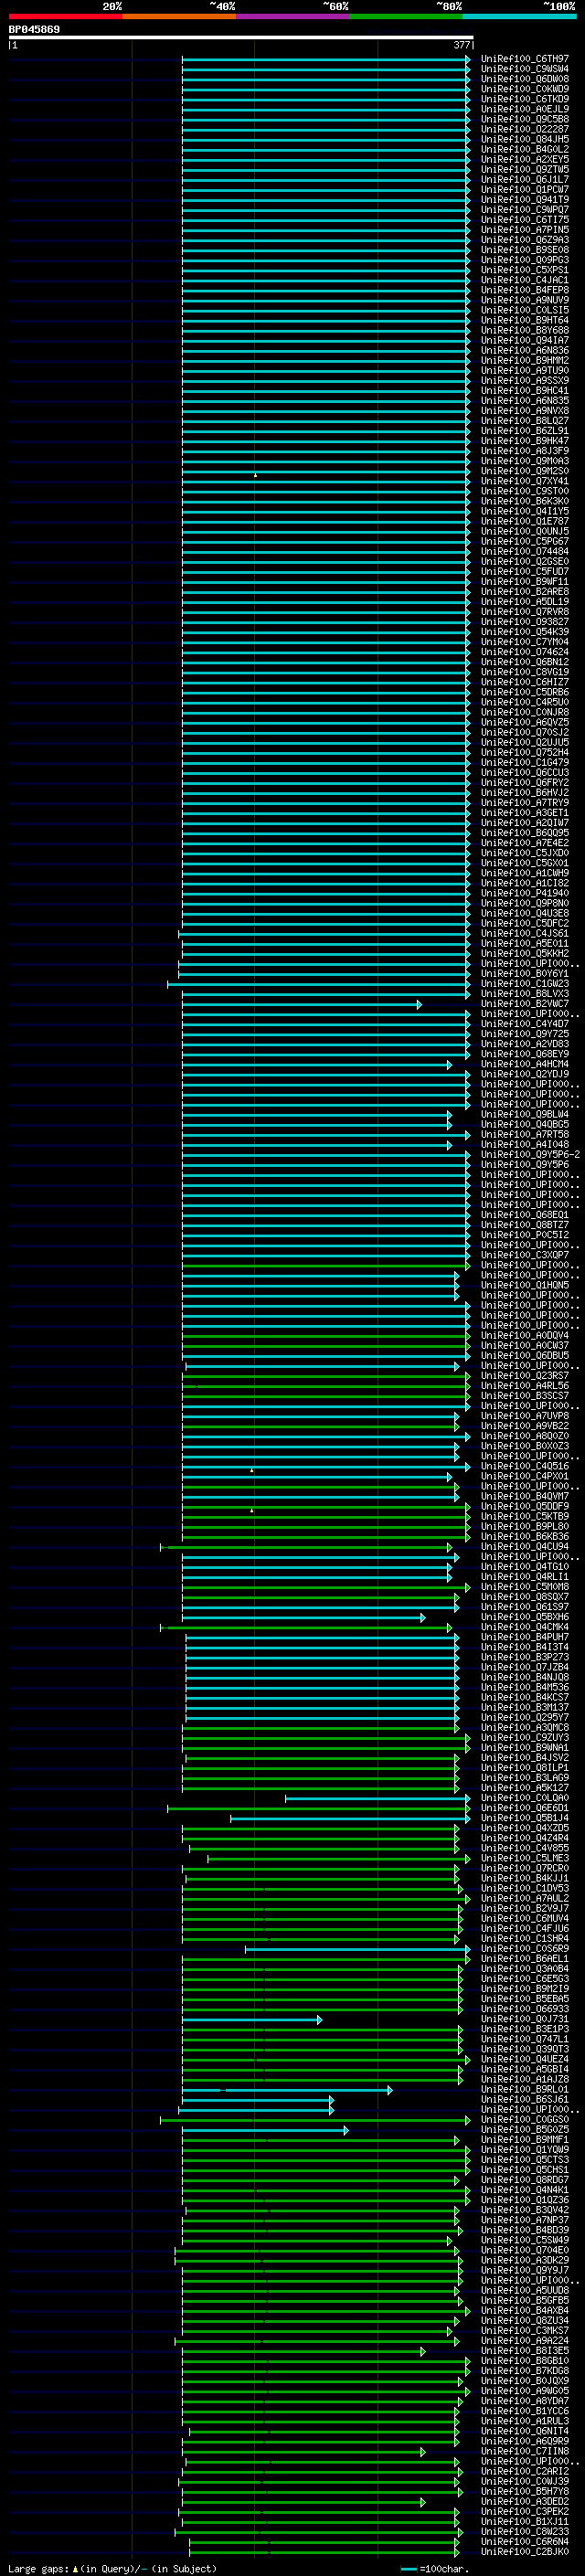
Task: Select the UniRef100_Q941T9 label
Action: 524,200
